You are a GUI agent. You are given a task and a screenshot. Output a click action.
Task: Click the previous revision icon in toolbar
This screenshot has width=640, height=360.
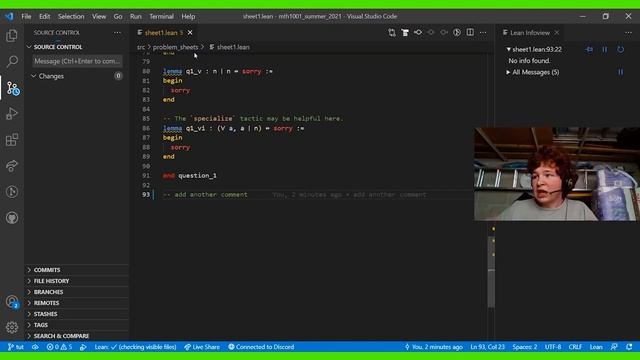click(431, 33)
